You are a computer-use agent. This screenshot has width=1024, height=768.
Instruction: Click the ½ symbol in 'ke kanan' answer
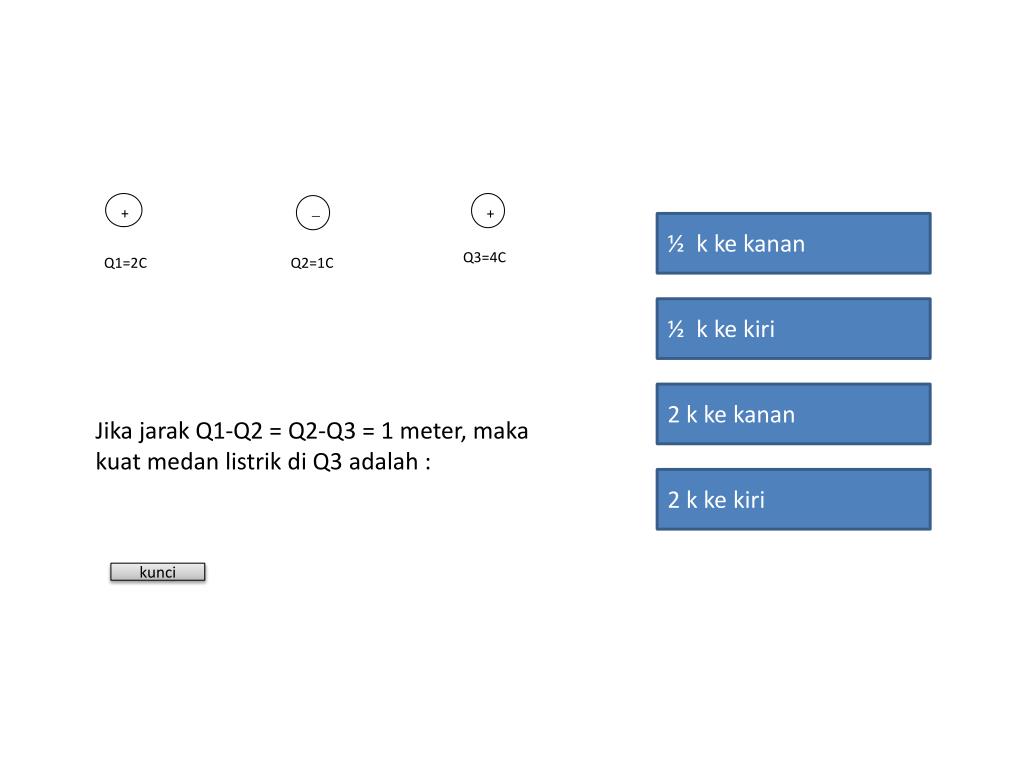click(x=676, y=244)
